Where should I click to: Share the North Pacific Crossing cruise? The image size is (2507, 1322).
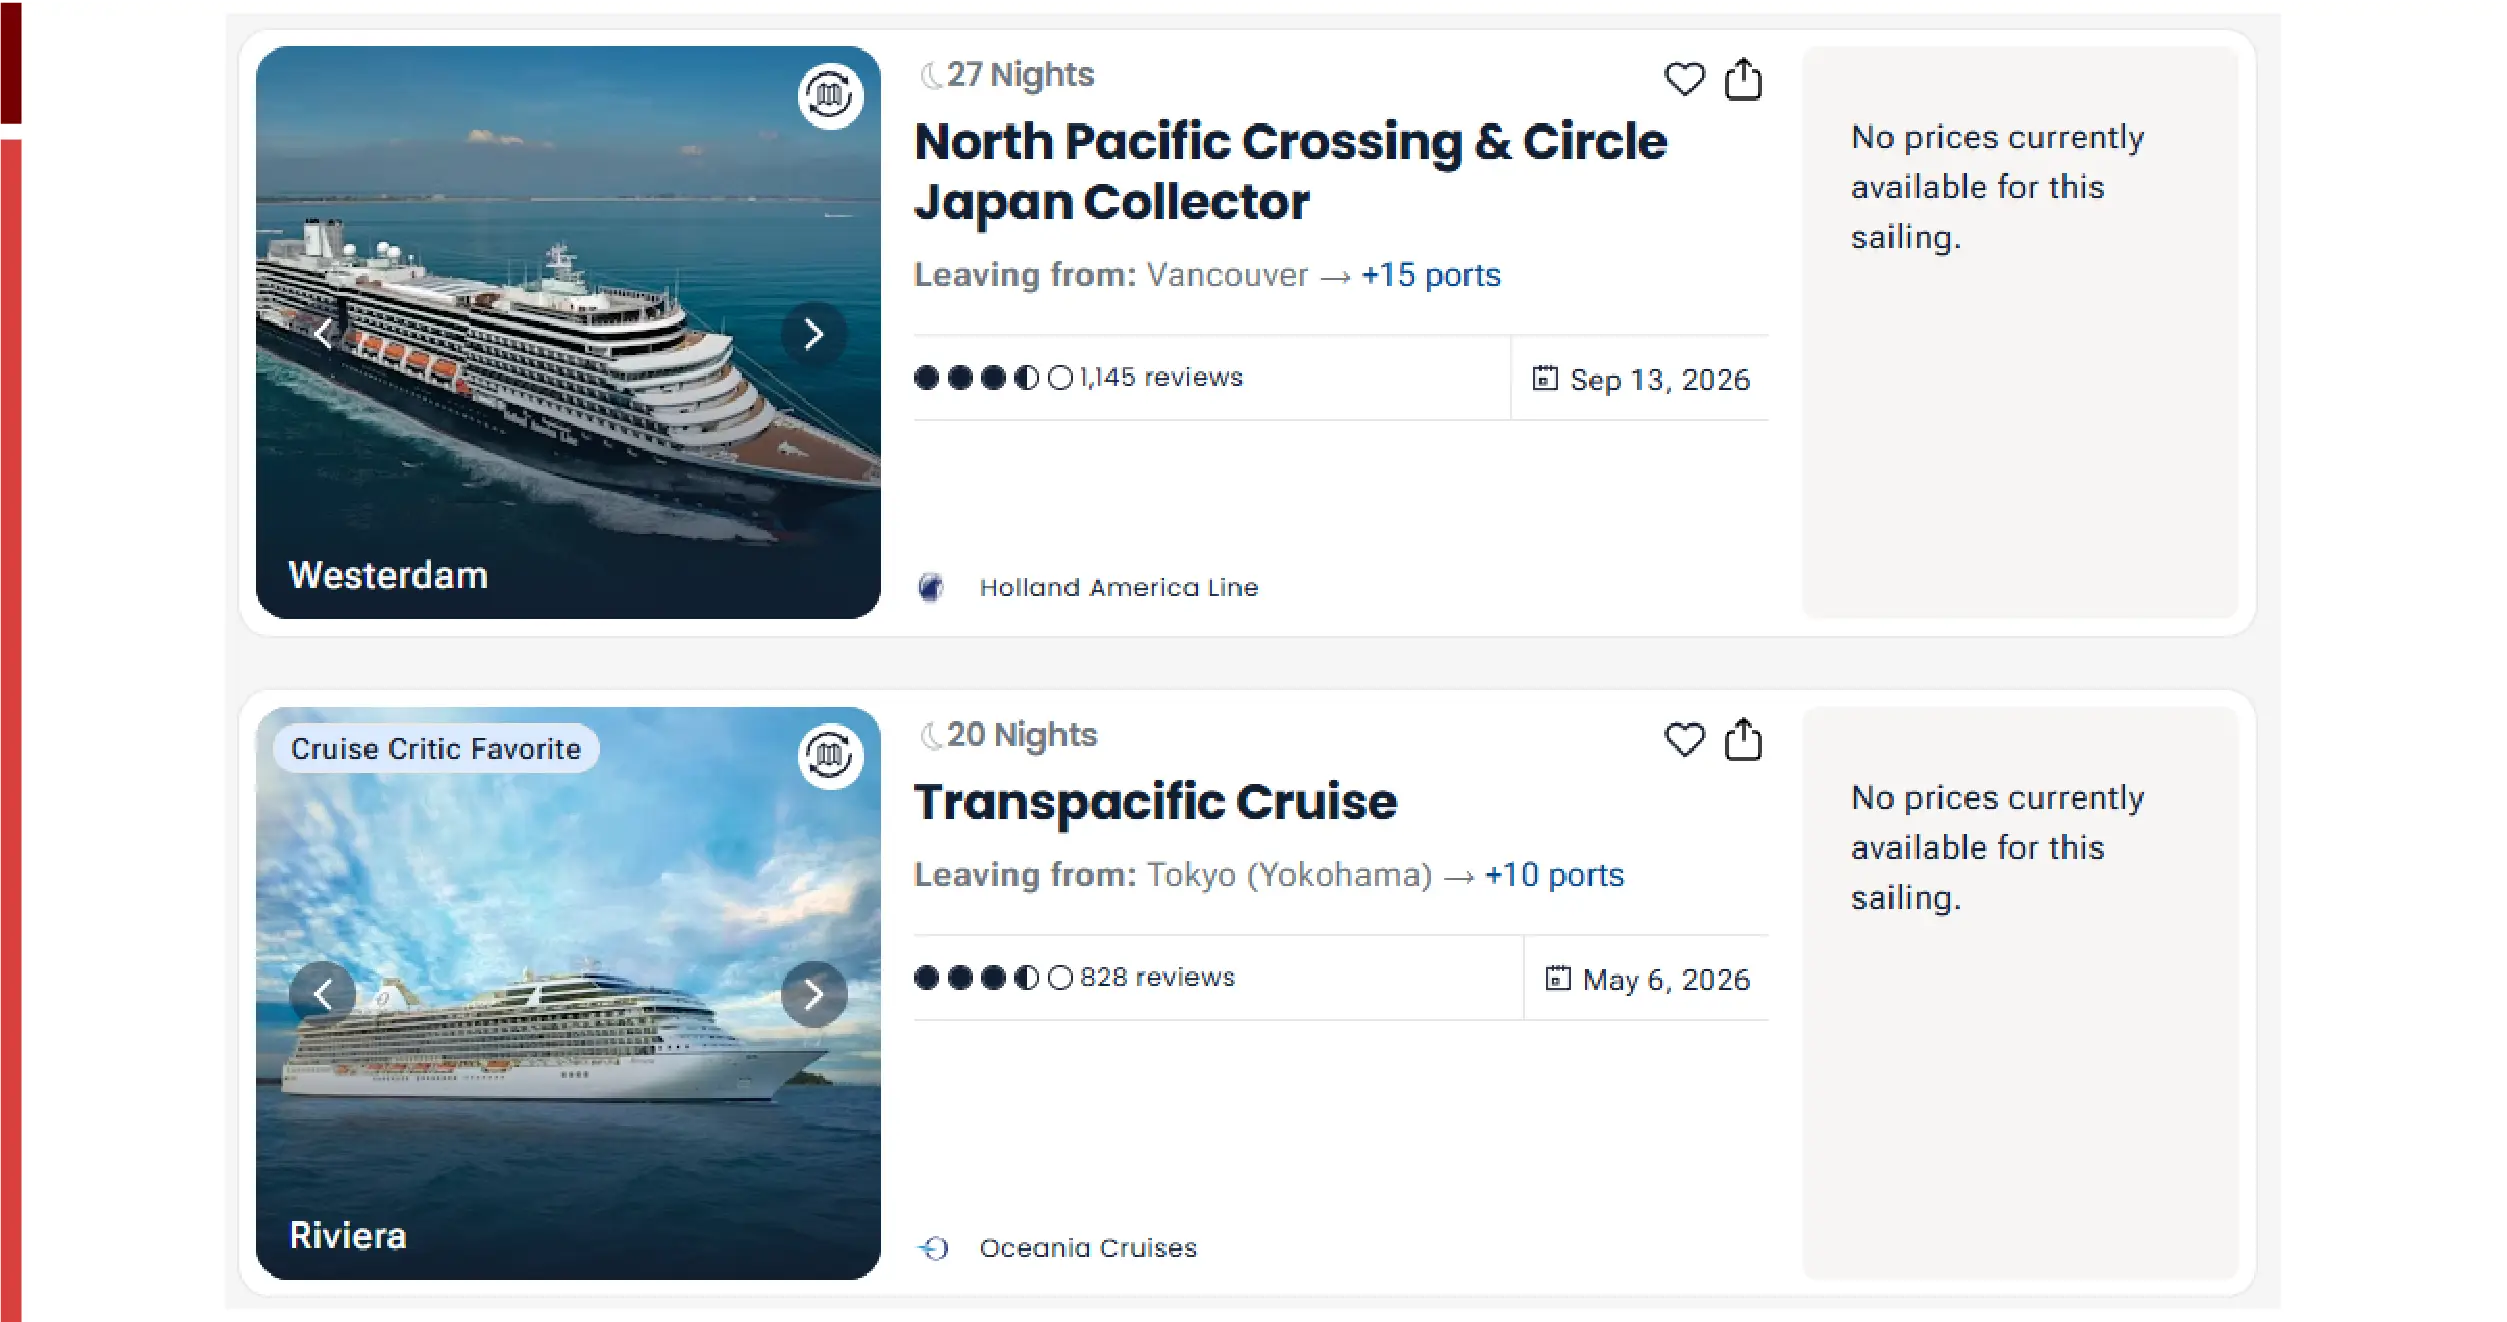pyautogui.click(x=1744, y=80)
